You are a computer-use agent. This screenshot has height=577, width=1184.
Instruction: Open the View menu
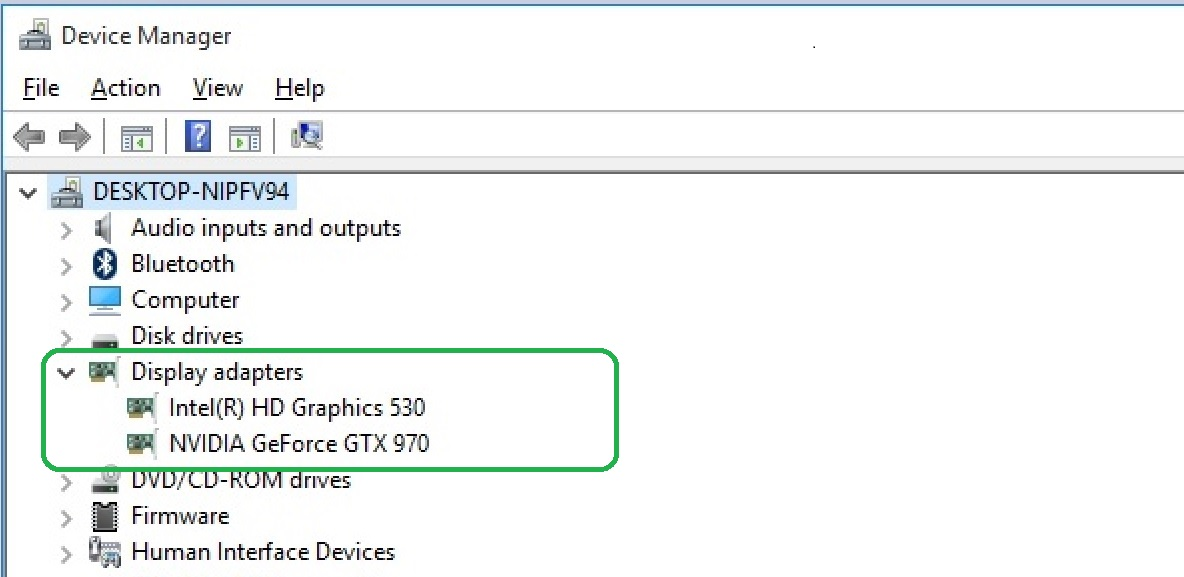[x=218, y=88]
